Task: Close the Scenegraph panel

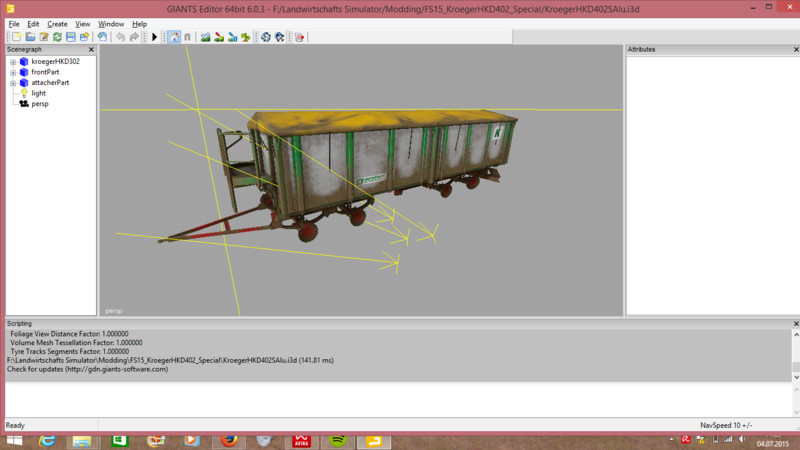Action: tap(91, 49)
